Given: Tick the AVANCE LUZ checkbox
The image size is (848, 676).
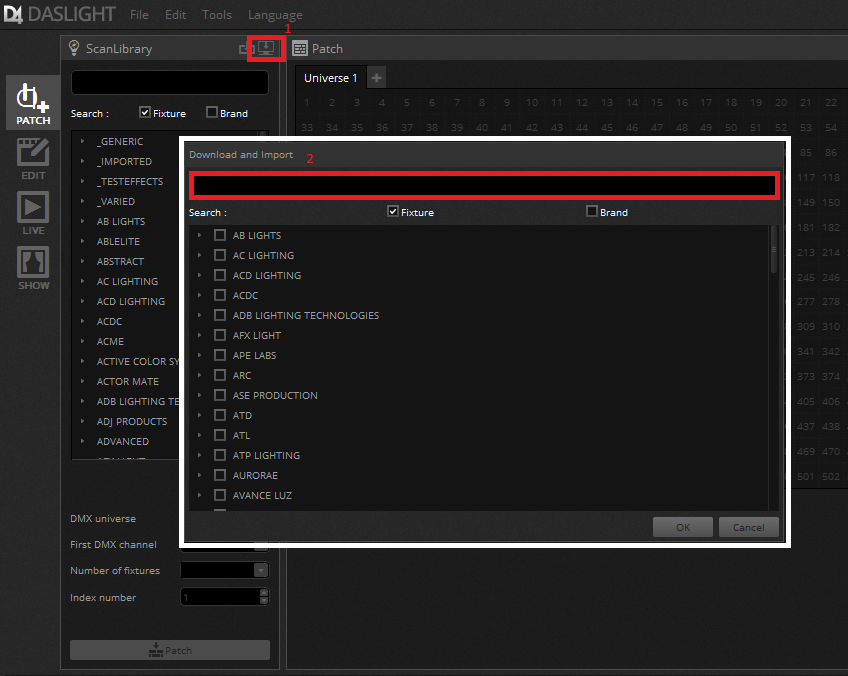Looking at the screenshot, I should pyautogui.click(x=220, y=495).
